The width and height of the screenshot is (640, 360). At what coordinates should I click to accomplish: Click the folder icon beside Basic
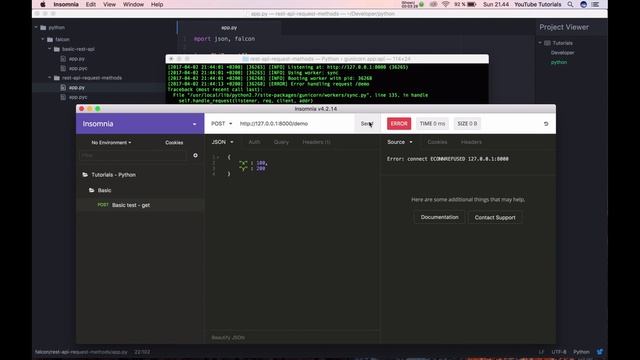(91, 190)
